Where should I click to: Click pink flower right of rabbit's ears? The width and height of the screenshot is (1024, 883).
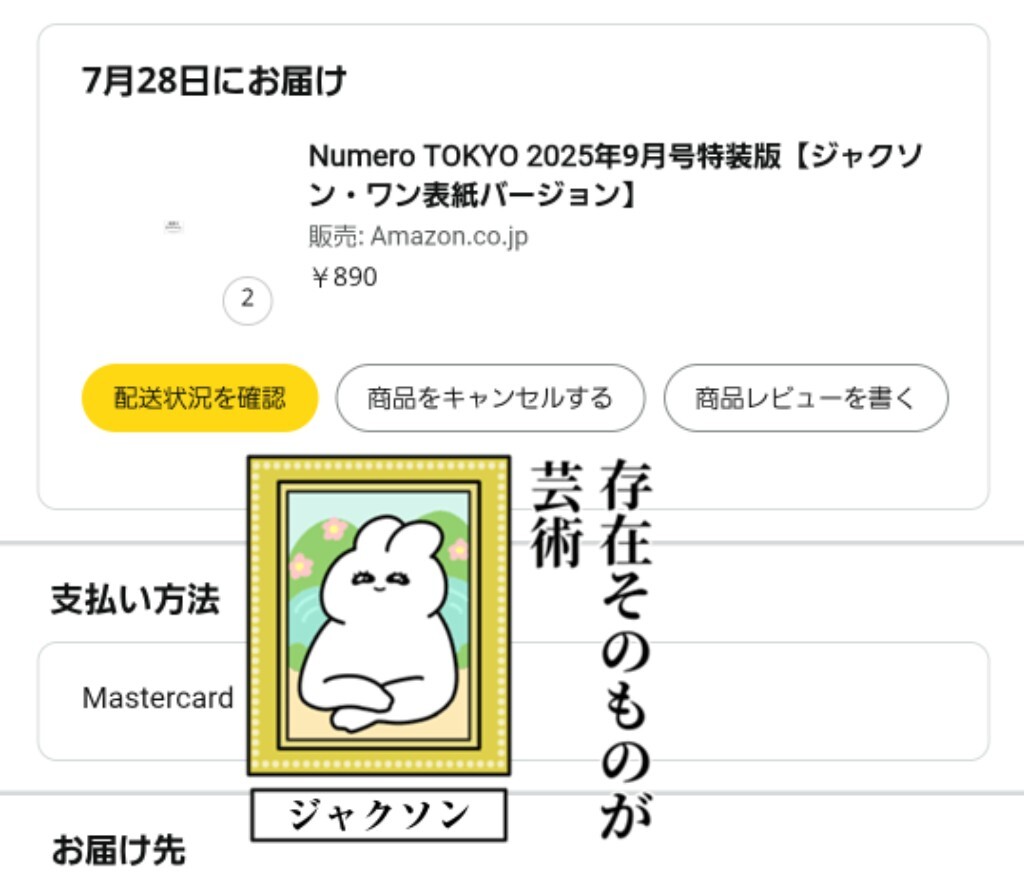tap(458, 549)
